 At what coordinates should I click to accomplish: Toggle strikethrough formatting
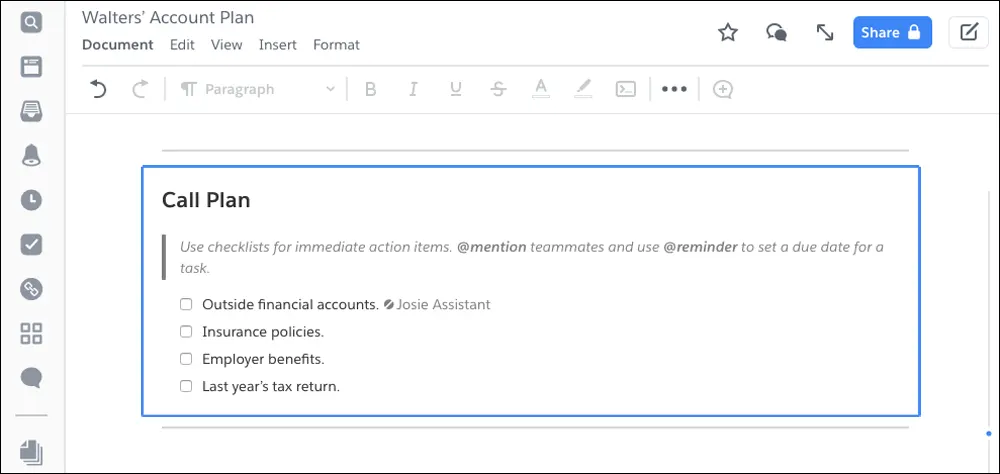pos(498,89)
